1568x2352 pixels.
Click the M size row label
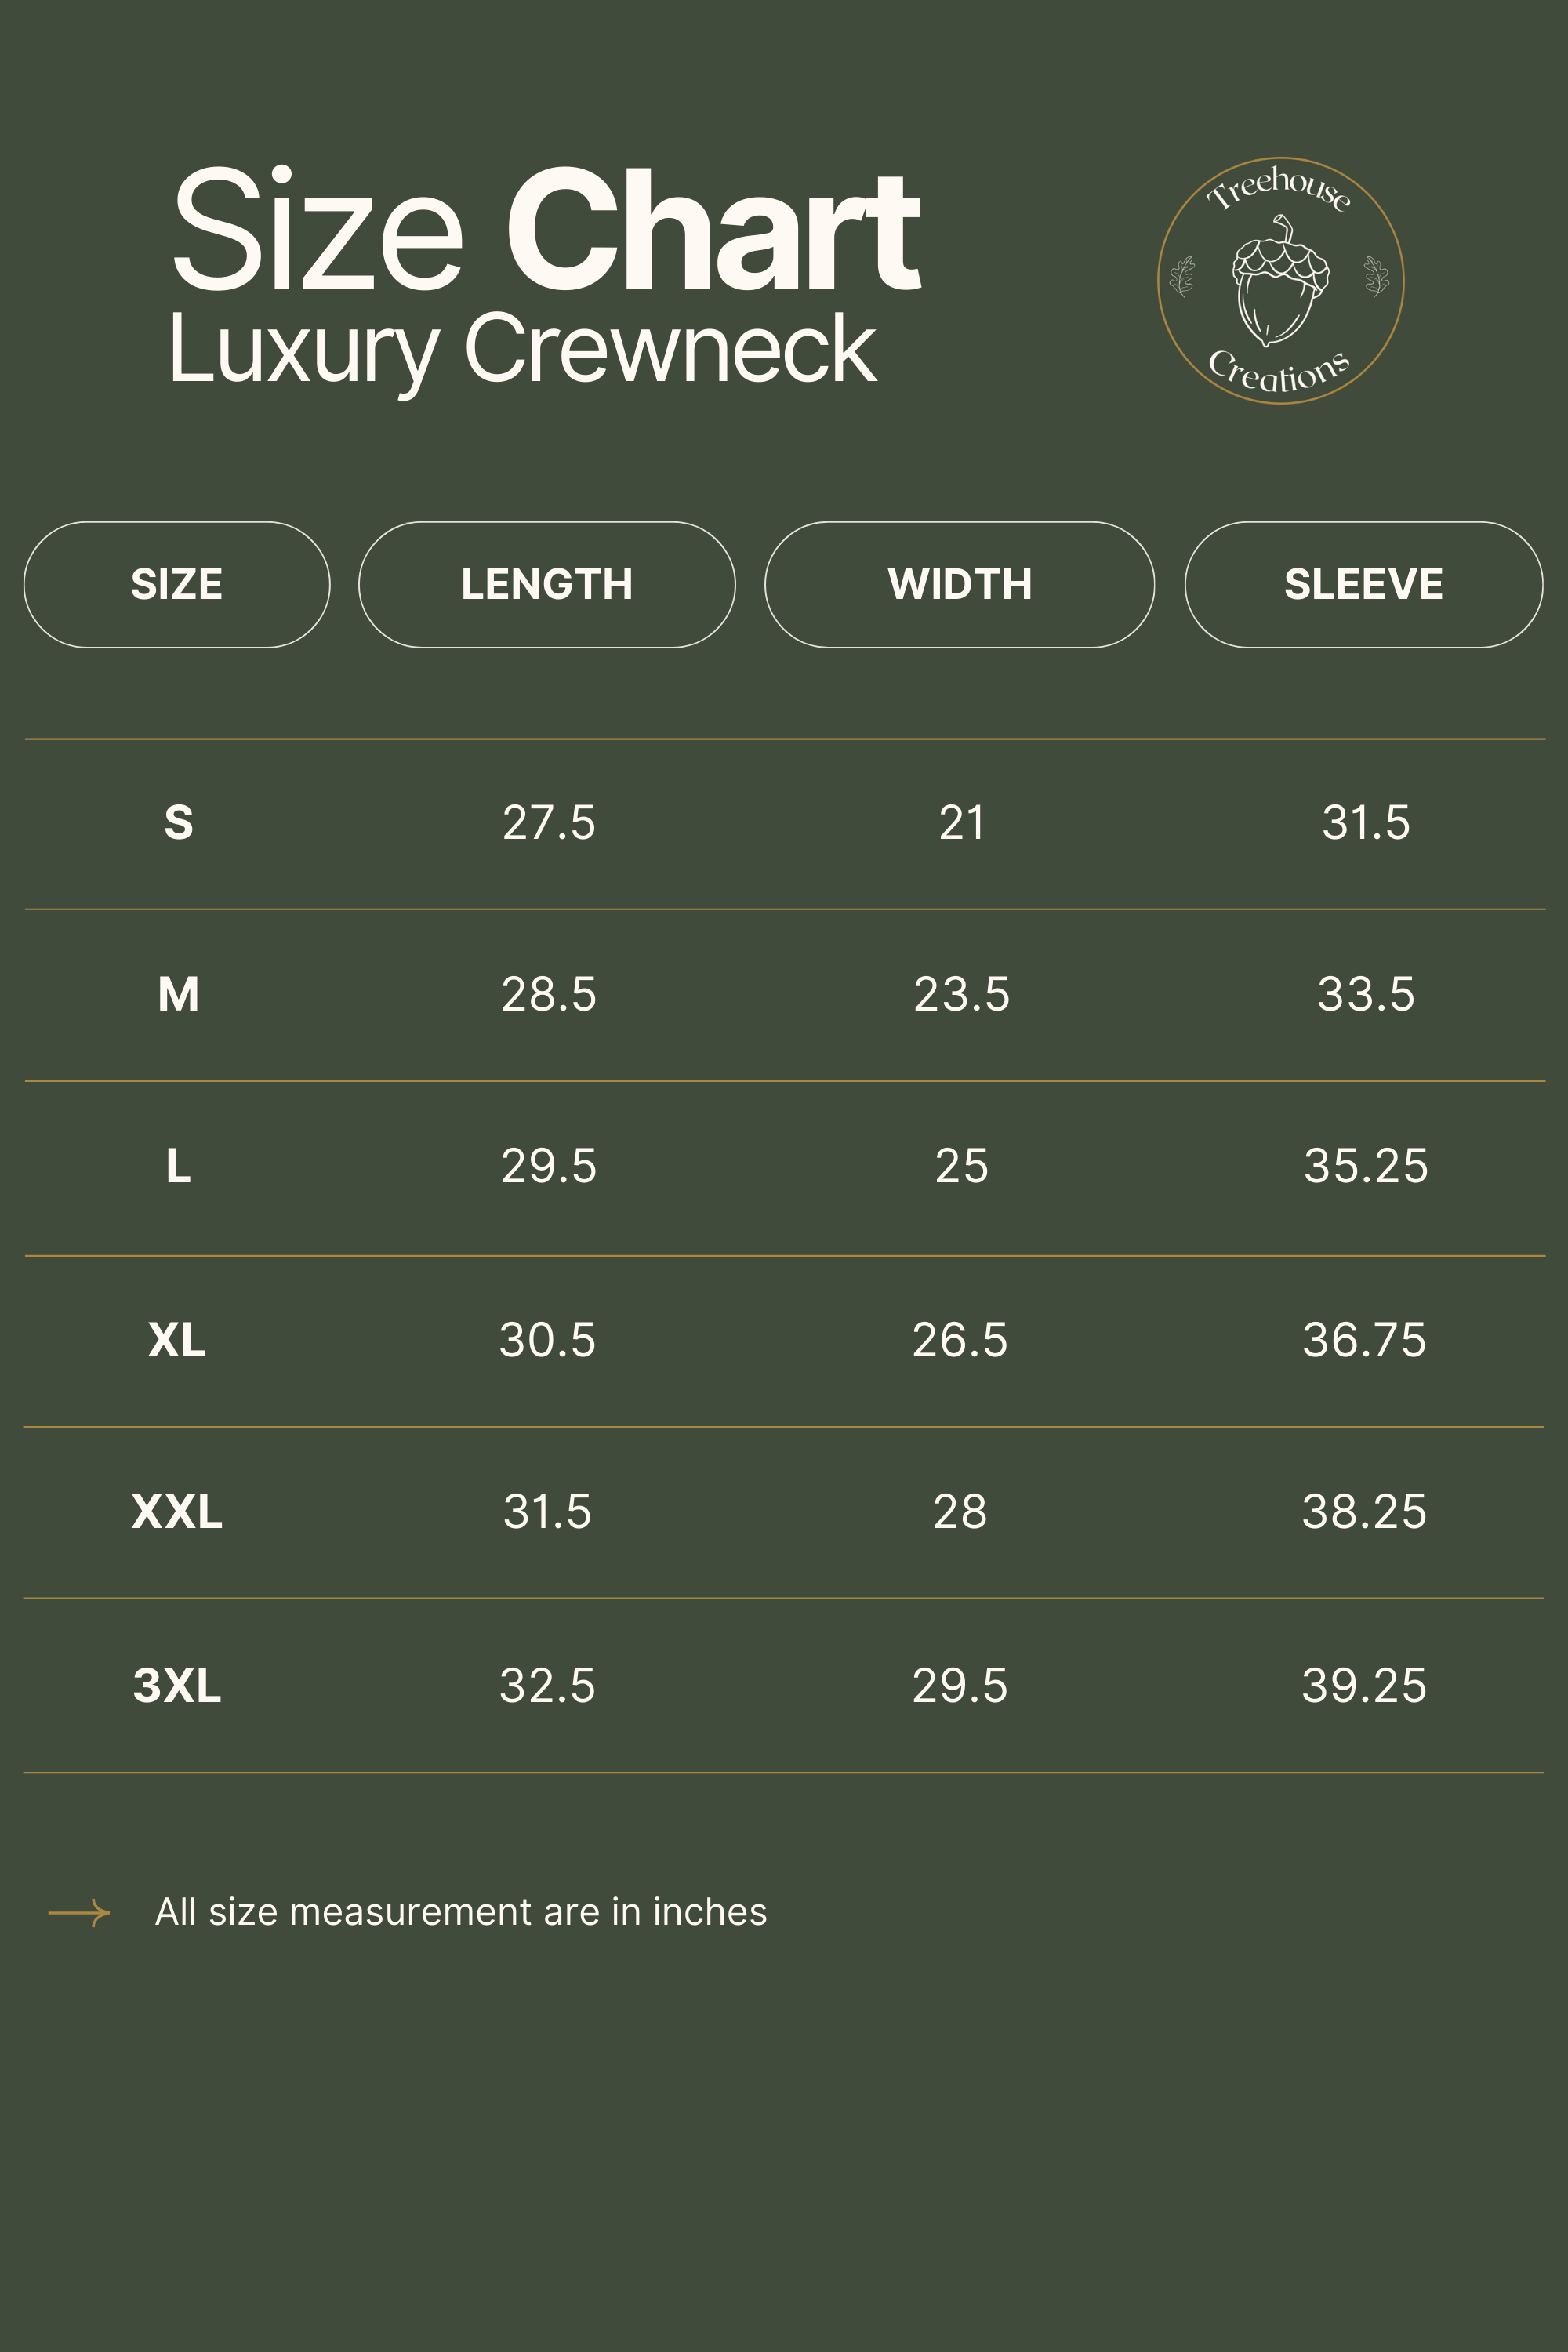point(178,994)
